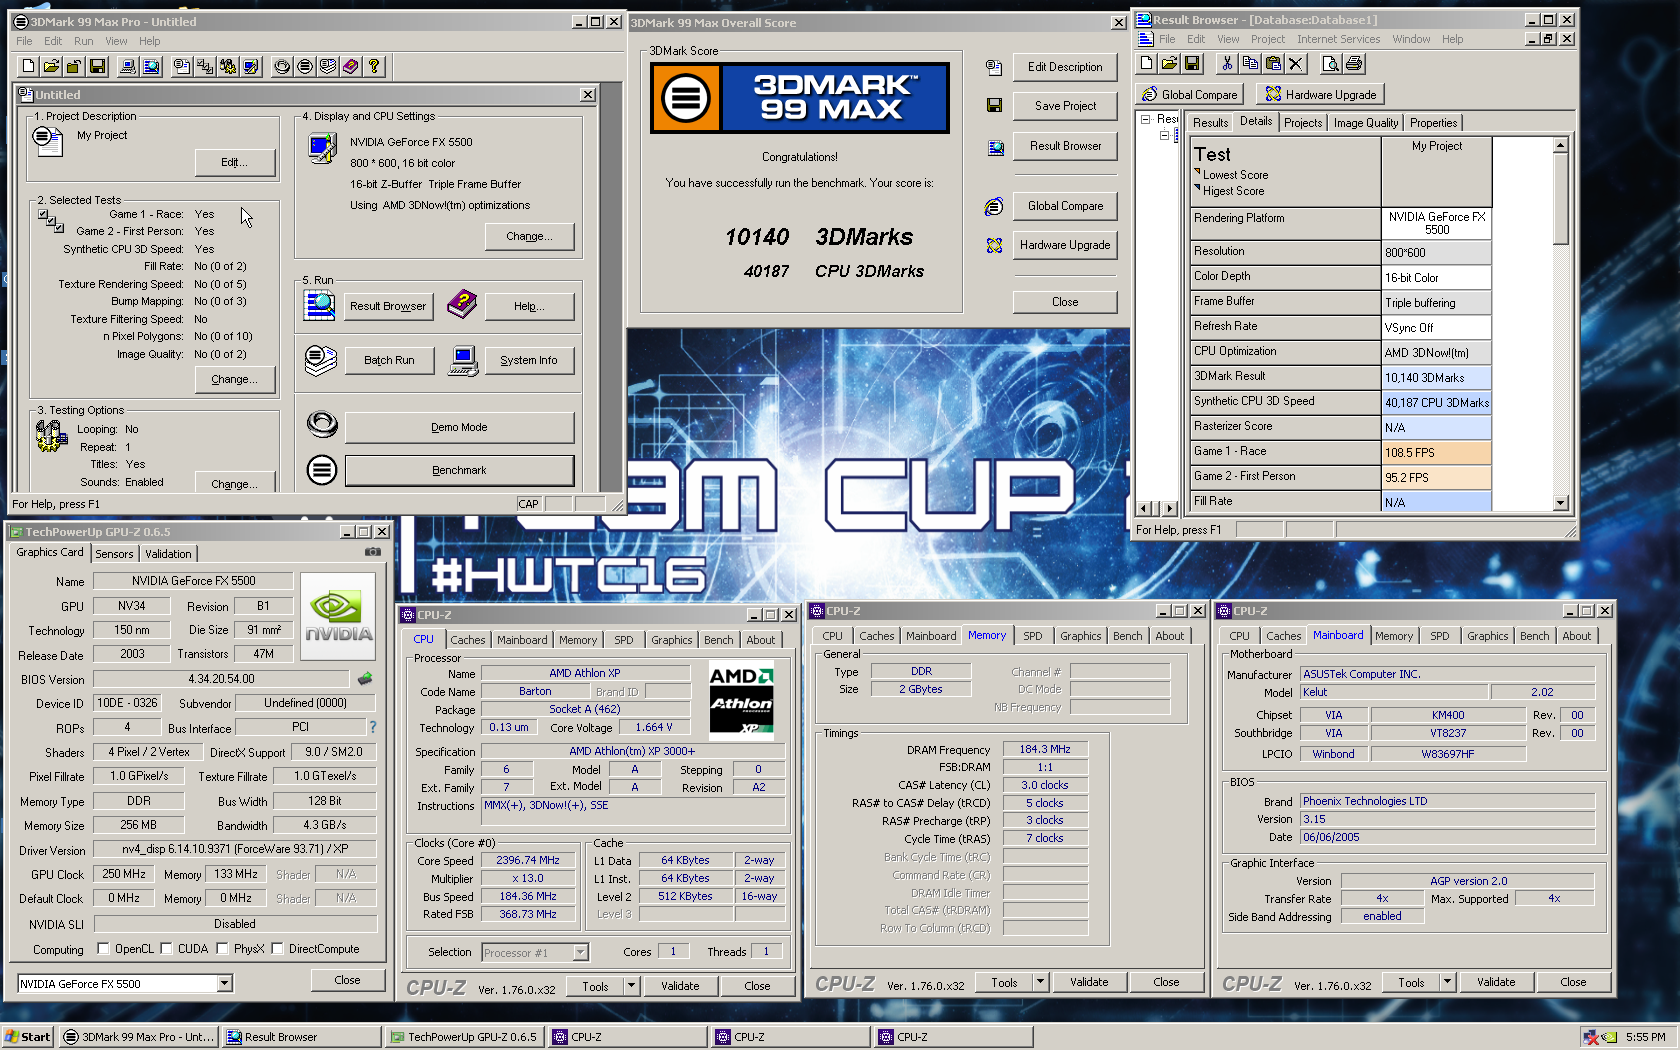Click 10,140 3DMarks result cell
Viewport: 1680px width, 1050px height.
point(1436,378)
